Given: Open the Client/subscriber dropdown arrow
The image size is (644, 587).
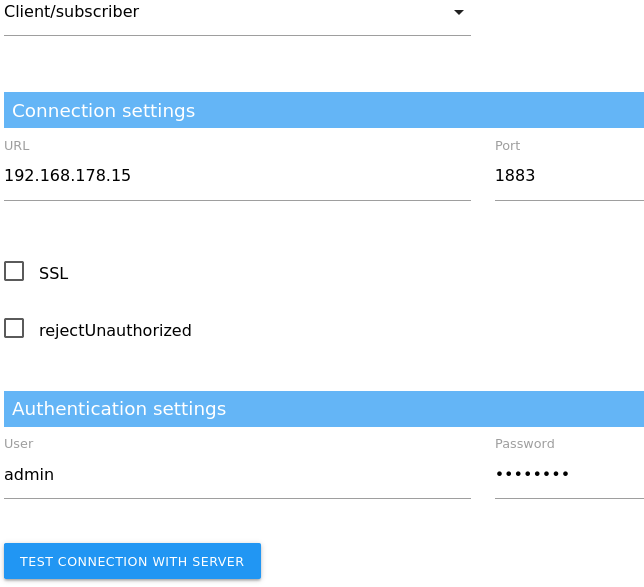Looking at the screenshot, I should tap(458, 13).
